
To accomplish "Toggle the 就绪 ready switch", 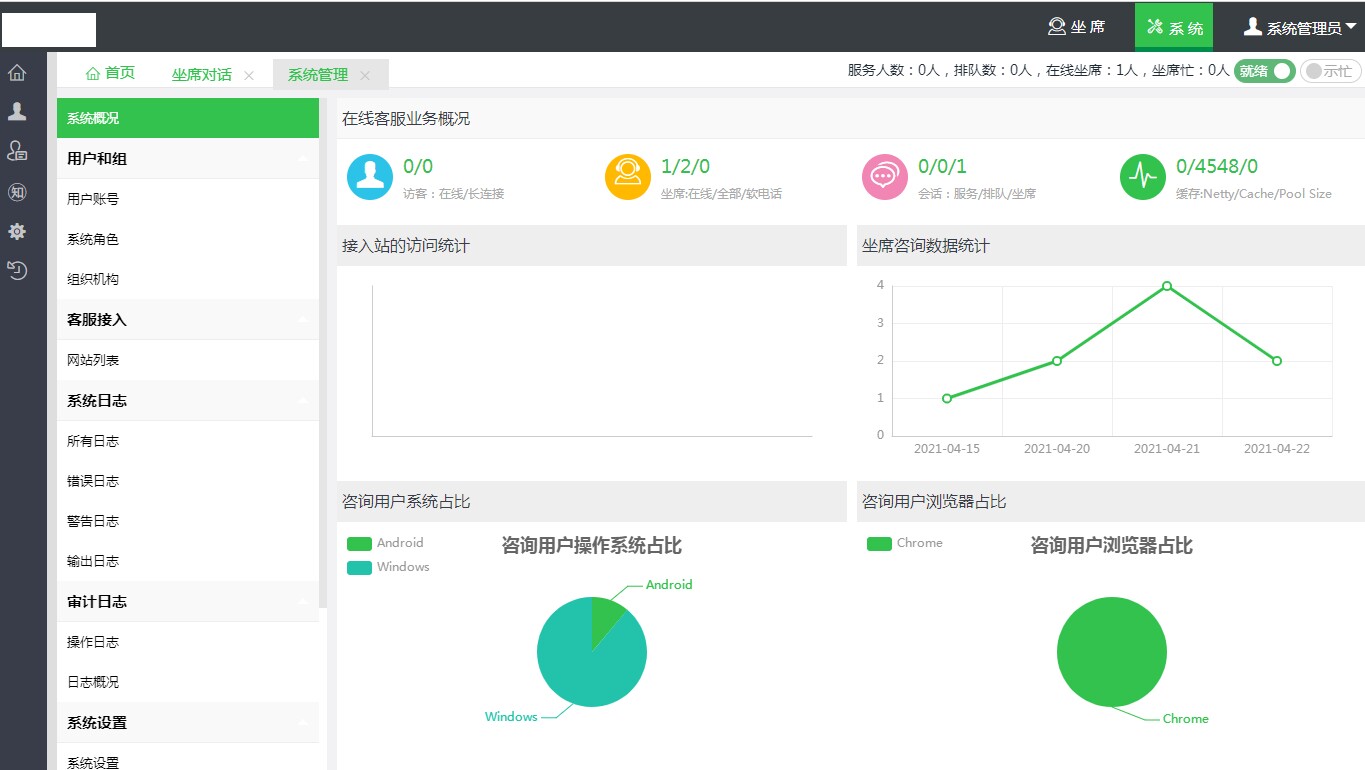I will pos(1264,71).
